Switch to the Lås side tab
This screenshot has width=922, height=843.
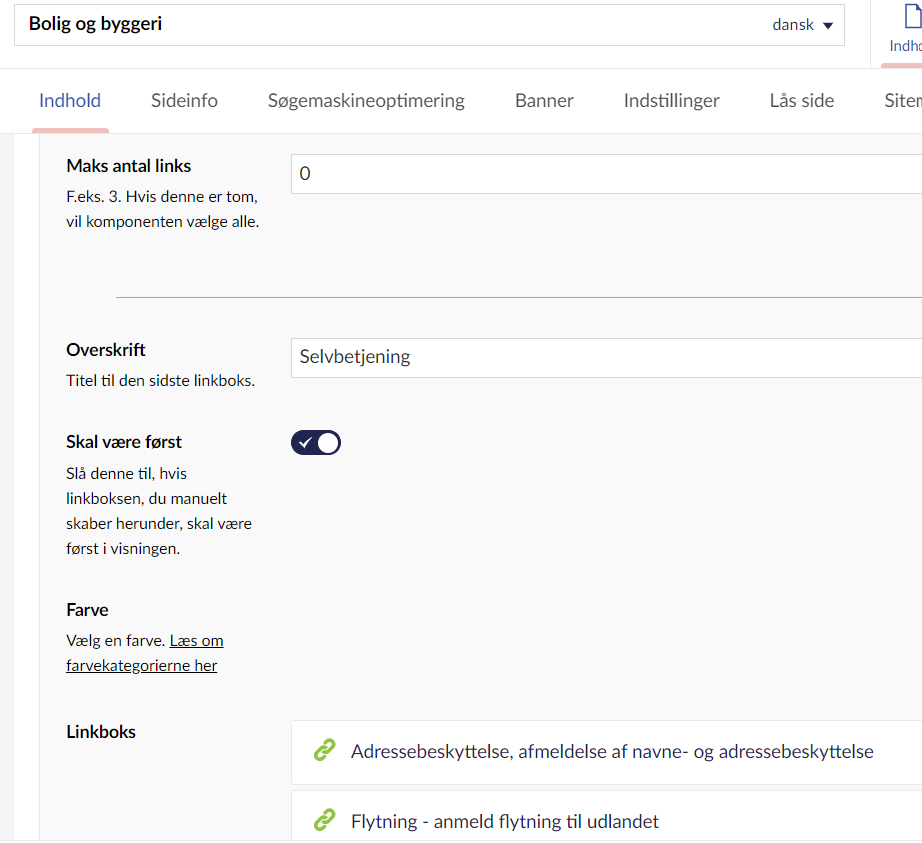point(801,100)
